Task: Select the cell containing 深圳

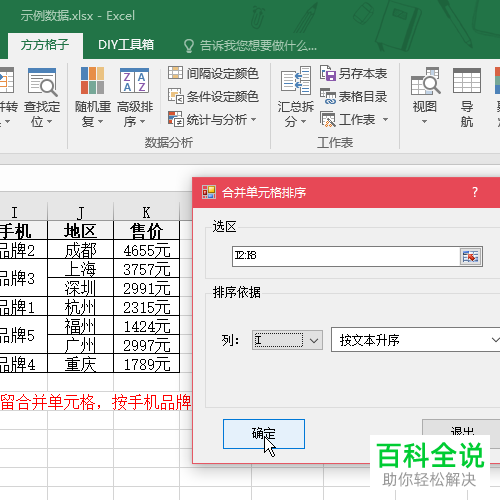Action: pos(80,288)
